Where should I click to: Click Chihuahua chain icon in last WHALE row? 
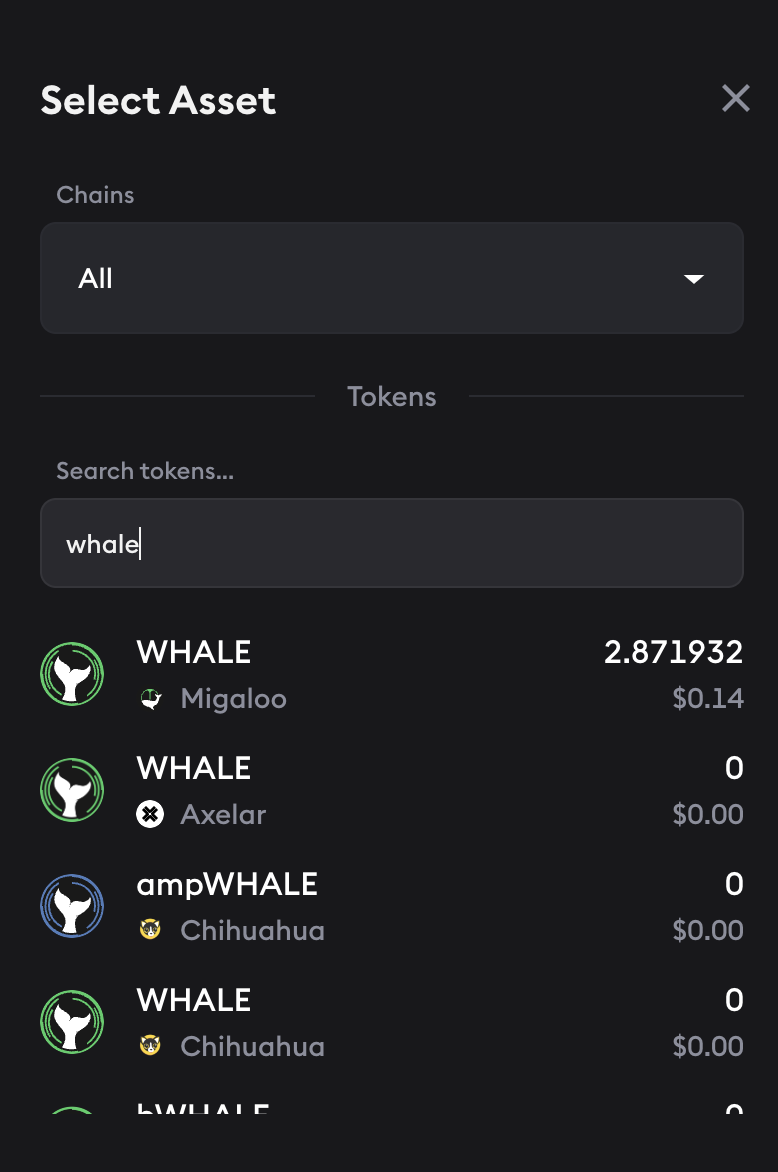(x=150, y=1047)
